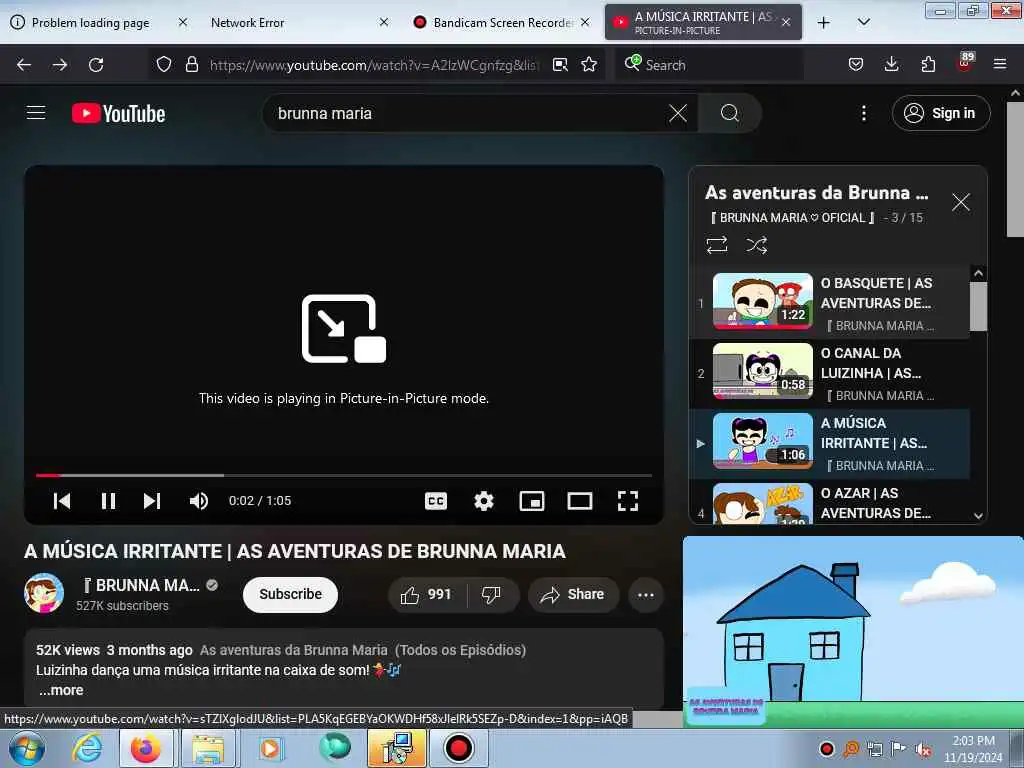Expand the description with ...more
This screenshot has height=768, width=1024.
coord(61,690)
